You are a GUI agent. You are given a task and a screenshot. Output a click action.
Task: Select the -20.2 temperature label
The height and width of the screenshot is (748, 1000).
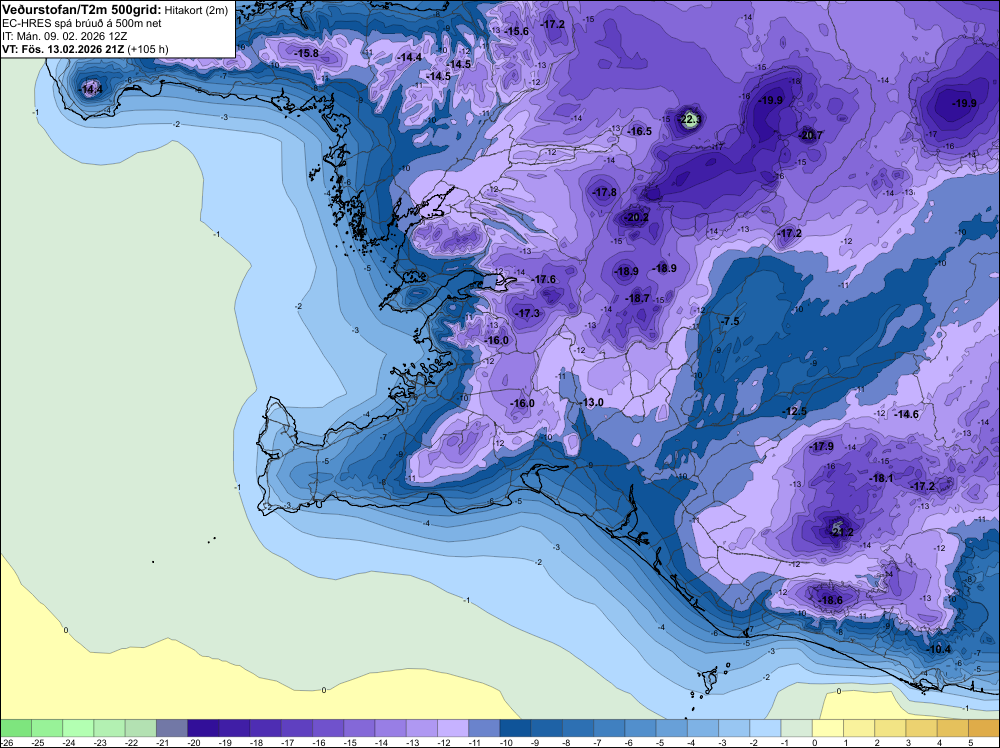point(636,217)
